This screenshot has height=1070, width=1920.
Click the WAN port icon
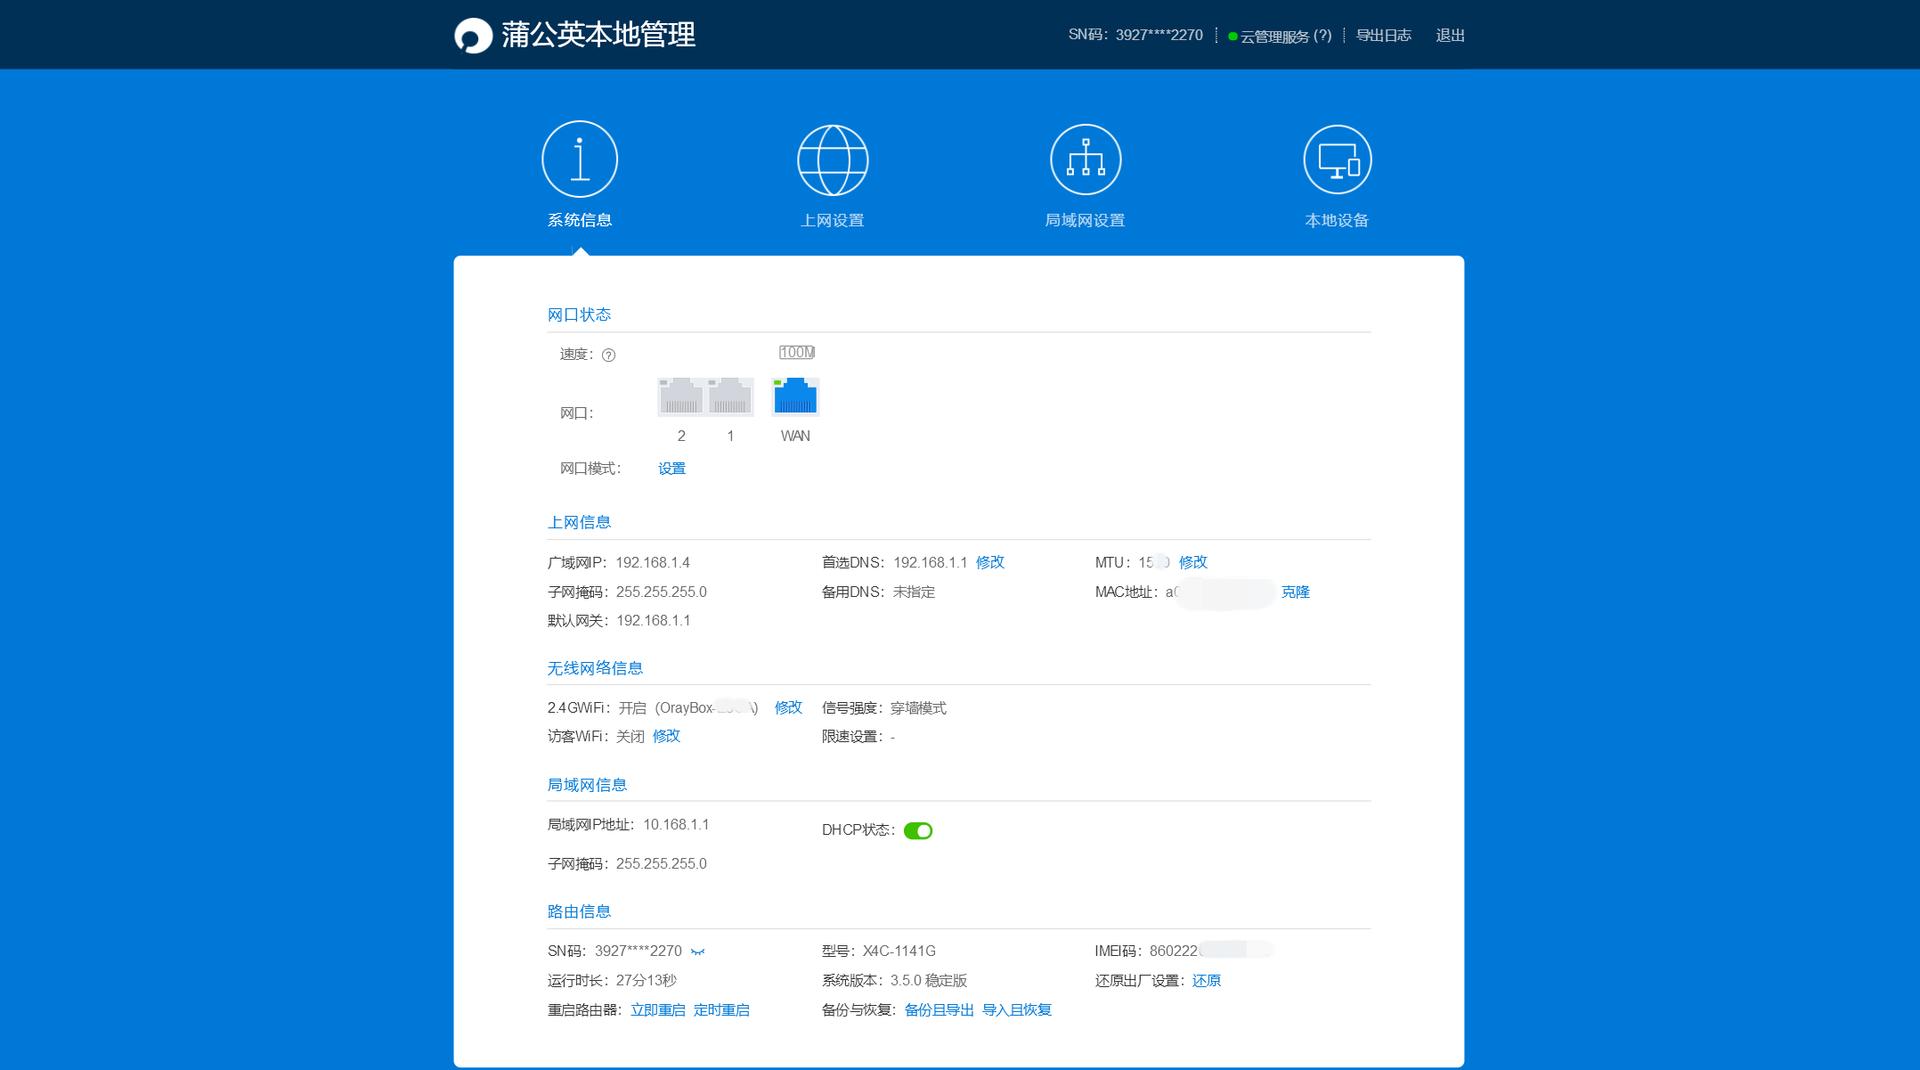click(x=794, y=396)
